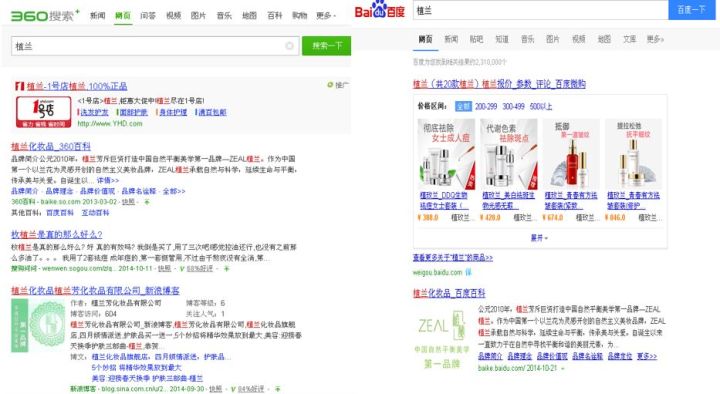Click the red 1号店 favicon before ad title

click(x=19, y=86)
